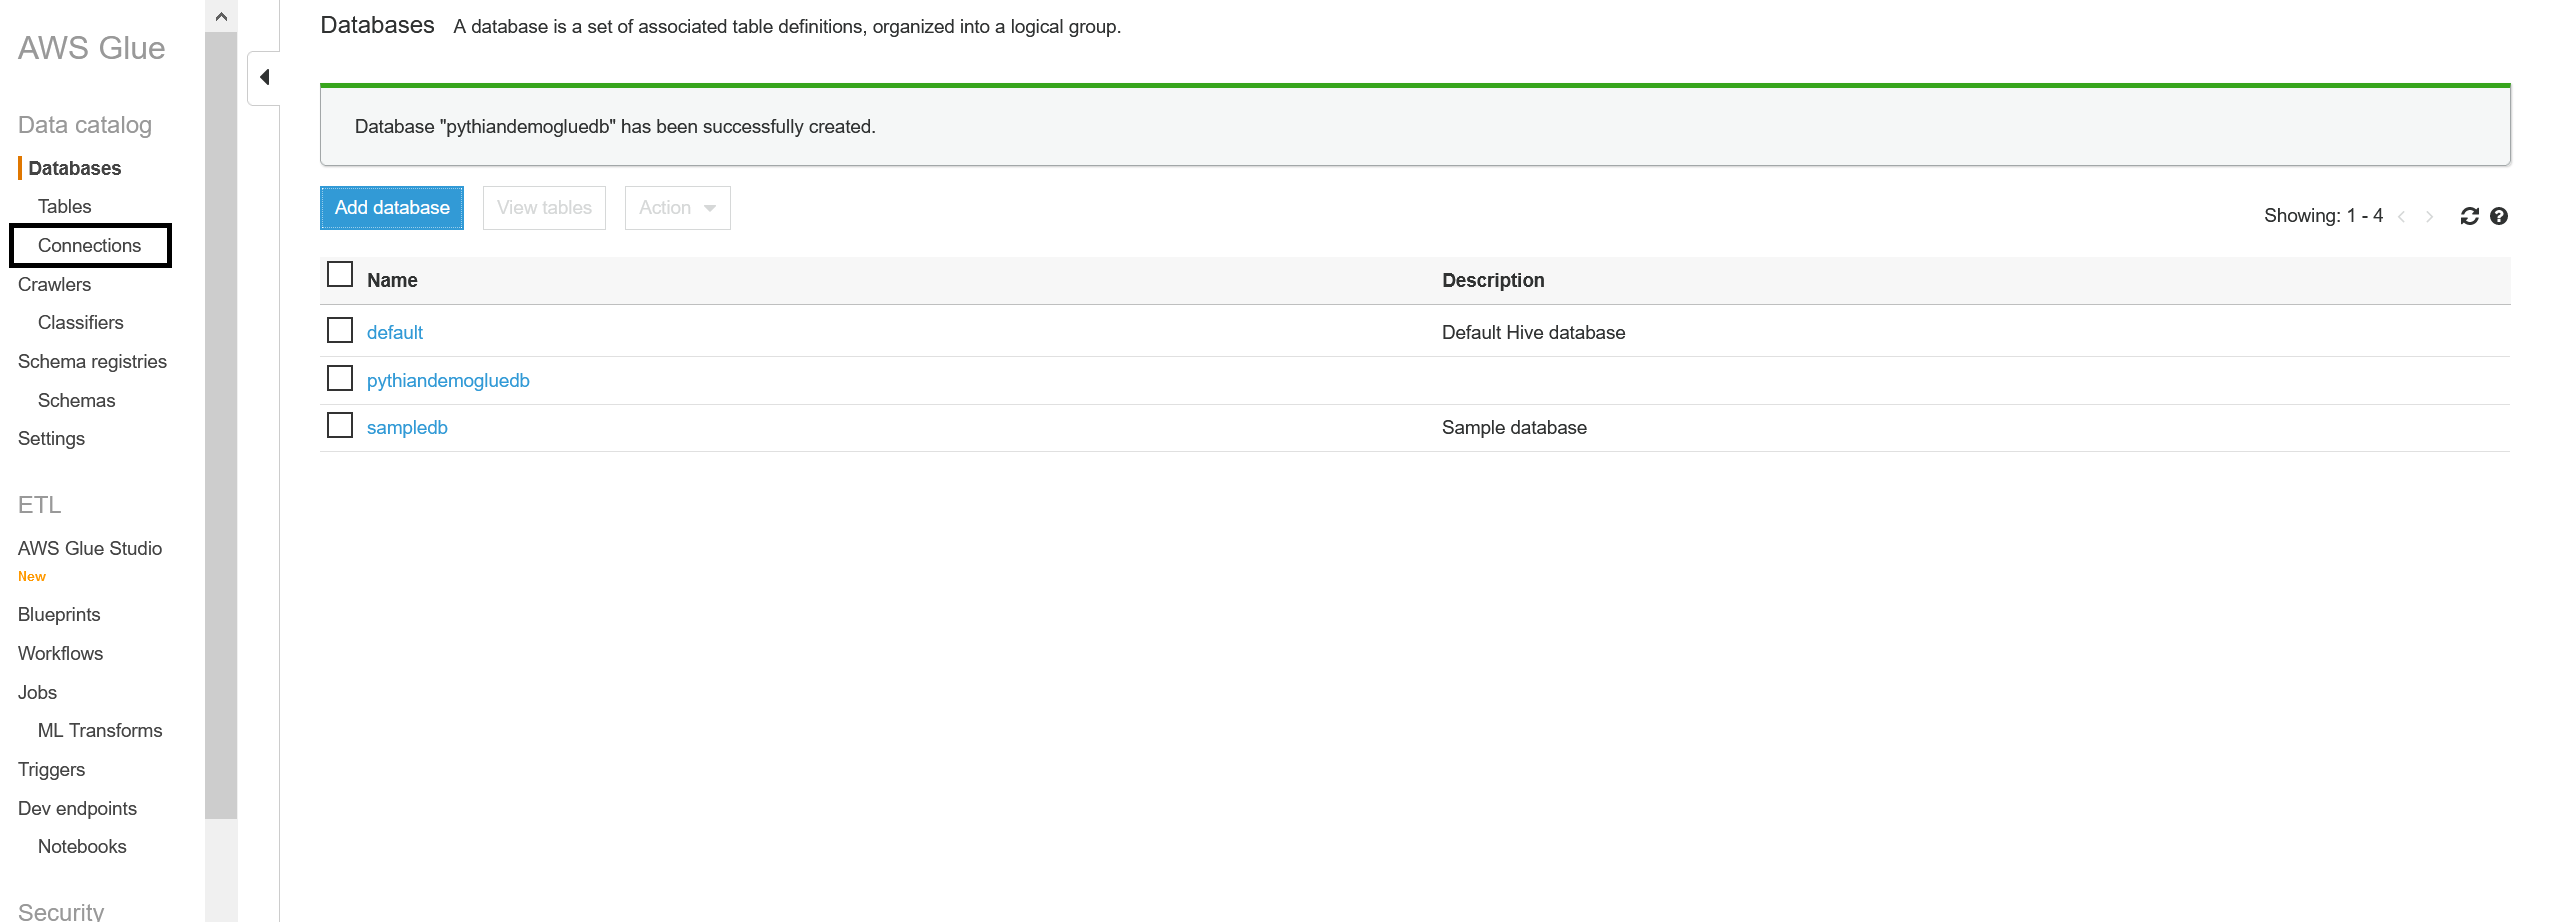Open the sampledb database link
The height and width of the screenshot is (922, 2564).
click(x=407, y=427)
